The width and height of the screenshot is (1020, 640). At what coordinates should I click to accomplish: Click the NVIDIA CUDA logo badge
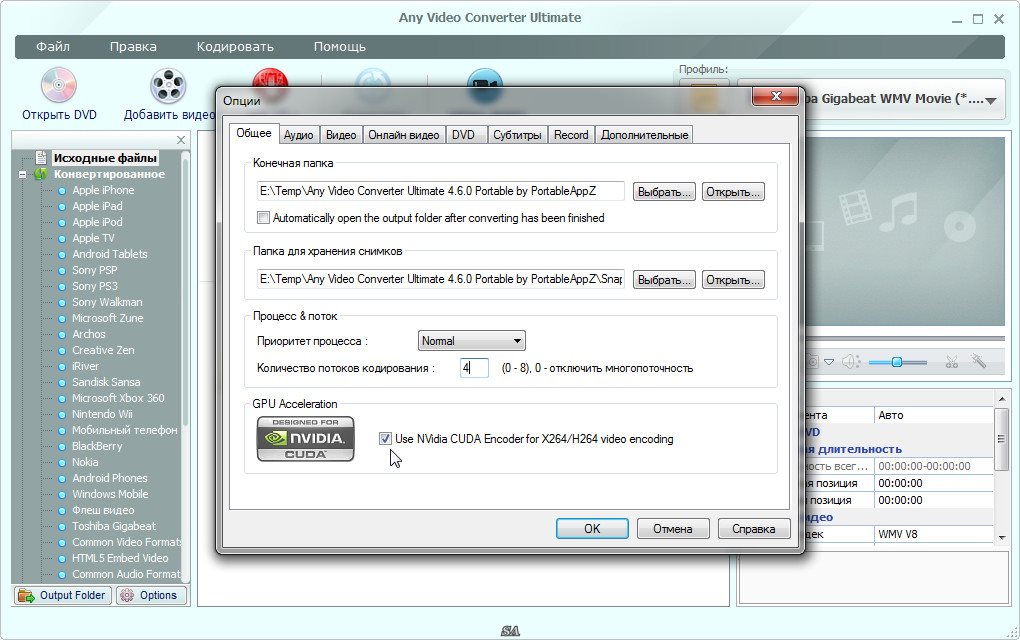click(306, 439)
